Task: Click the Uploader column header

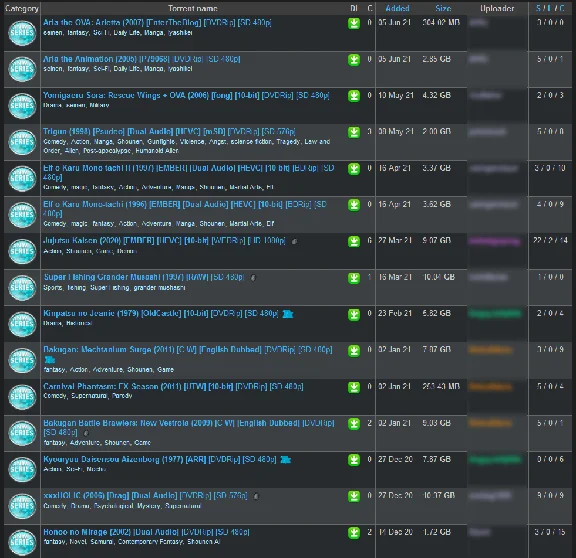Action: coord(497,8)
